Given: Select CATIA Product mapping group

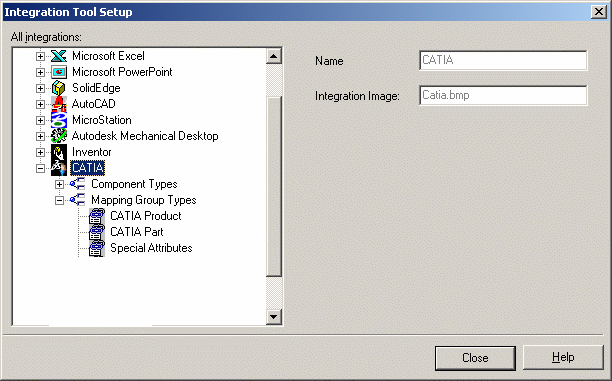Looking at the screenshot, I should [x=146, y=216].
